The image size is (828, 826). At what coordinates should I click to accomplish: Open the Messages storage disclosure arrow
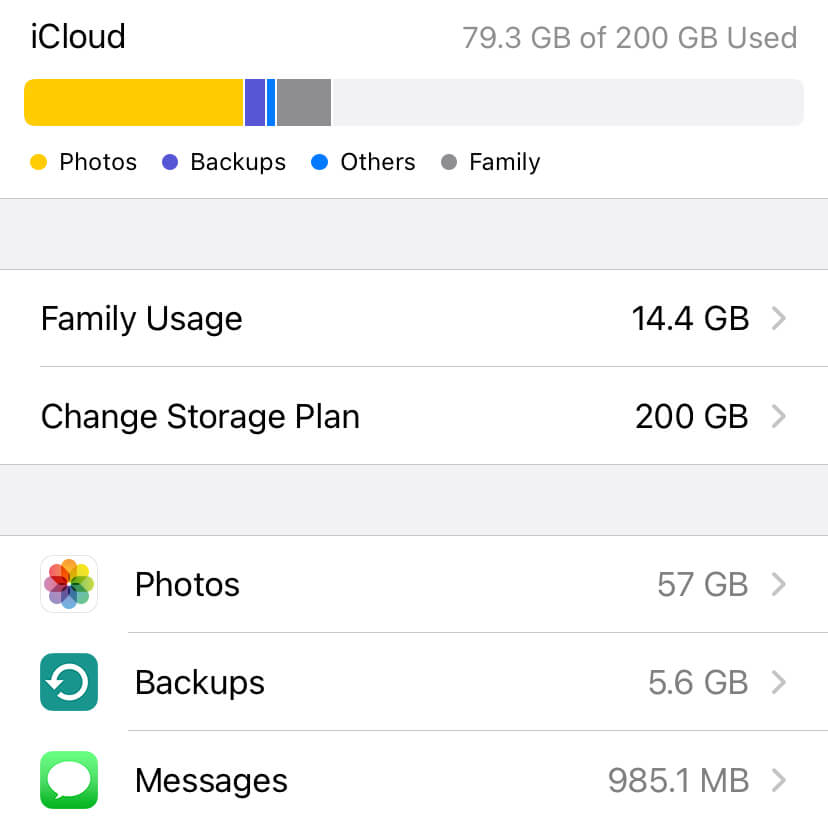point(779,780)
